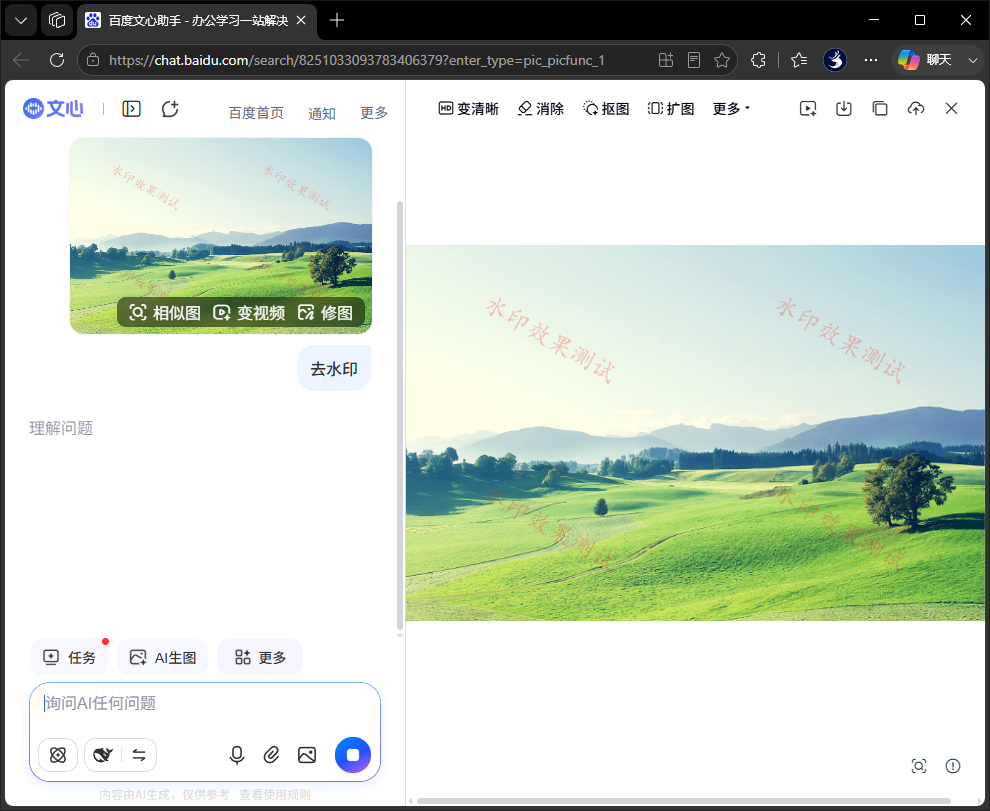Click 相似图 on the image thumbnail

tap(165, 313)
